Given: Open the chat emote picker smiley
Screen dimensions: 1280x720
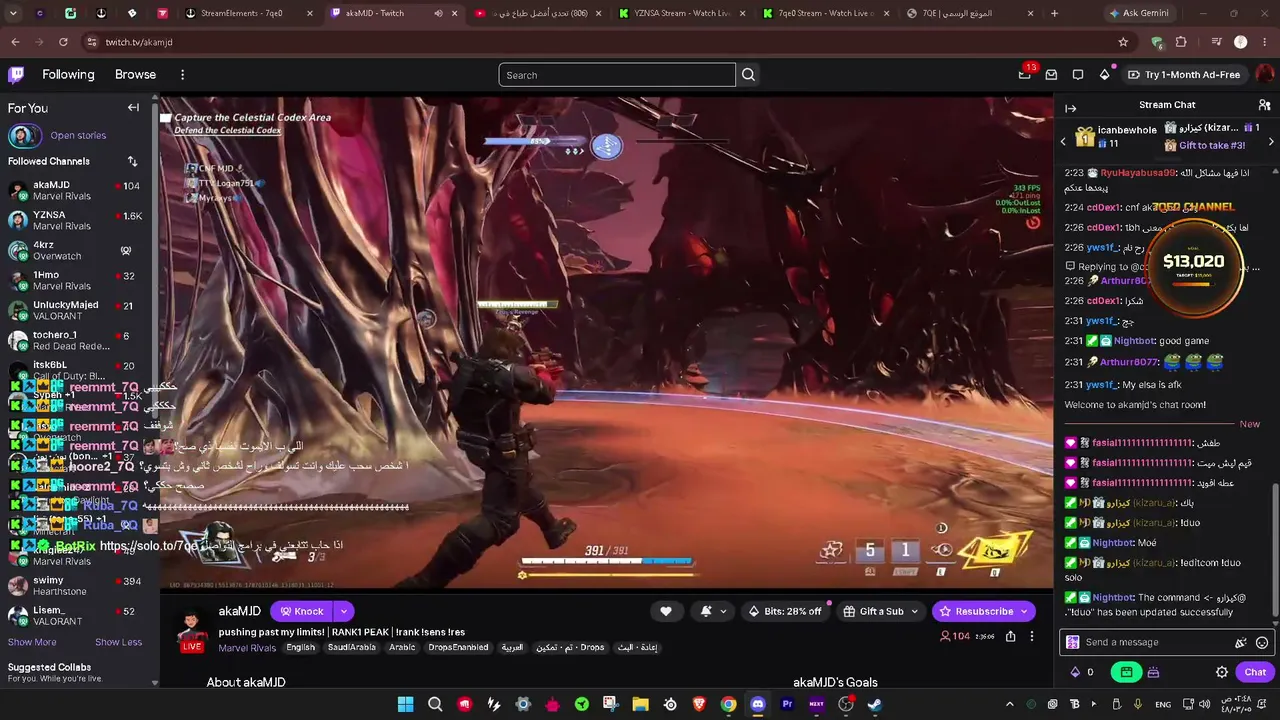Looking at the screenshot, I should pos(1262,643).
